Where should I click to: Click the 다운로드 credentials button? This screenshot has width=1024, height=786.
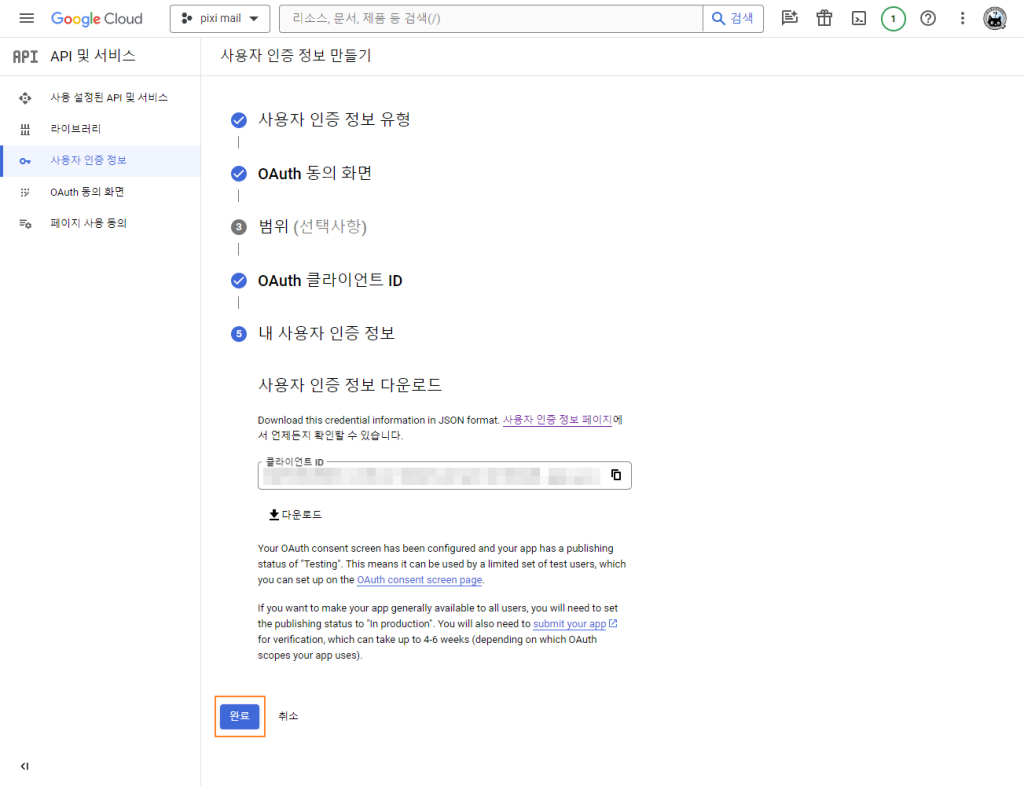(295, 515)
